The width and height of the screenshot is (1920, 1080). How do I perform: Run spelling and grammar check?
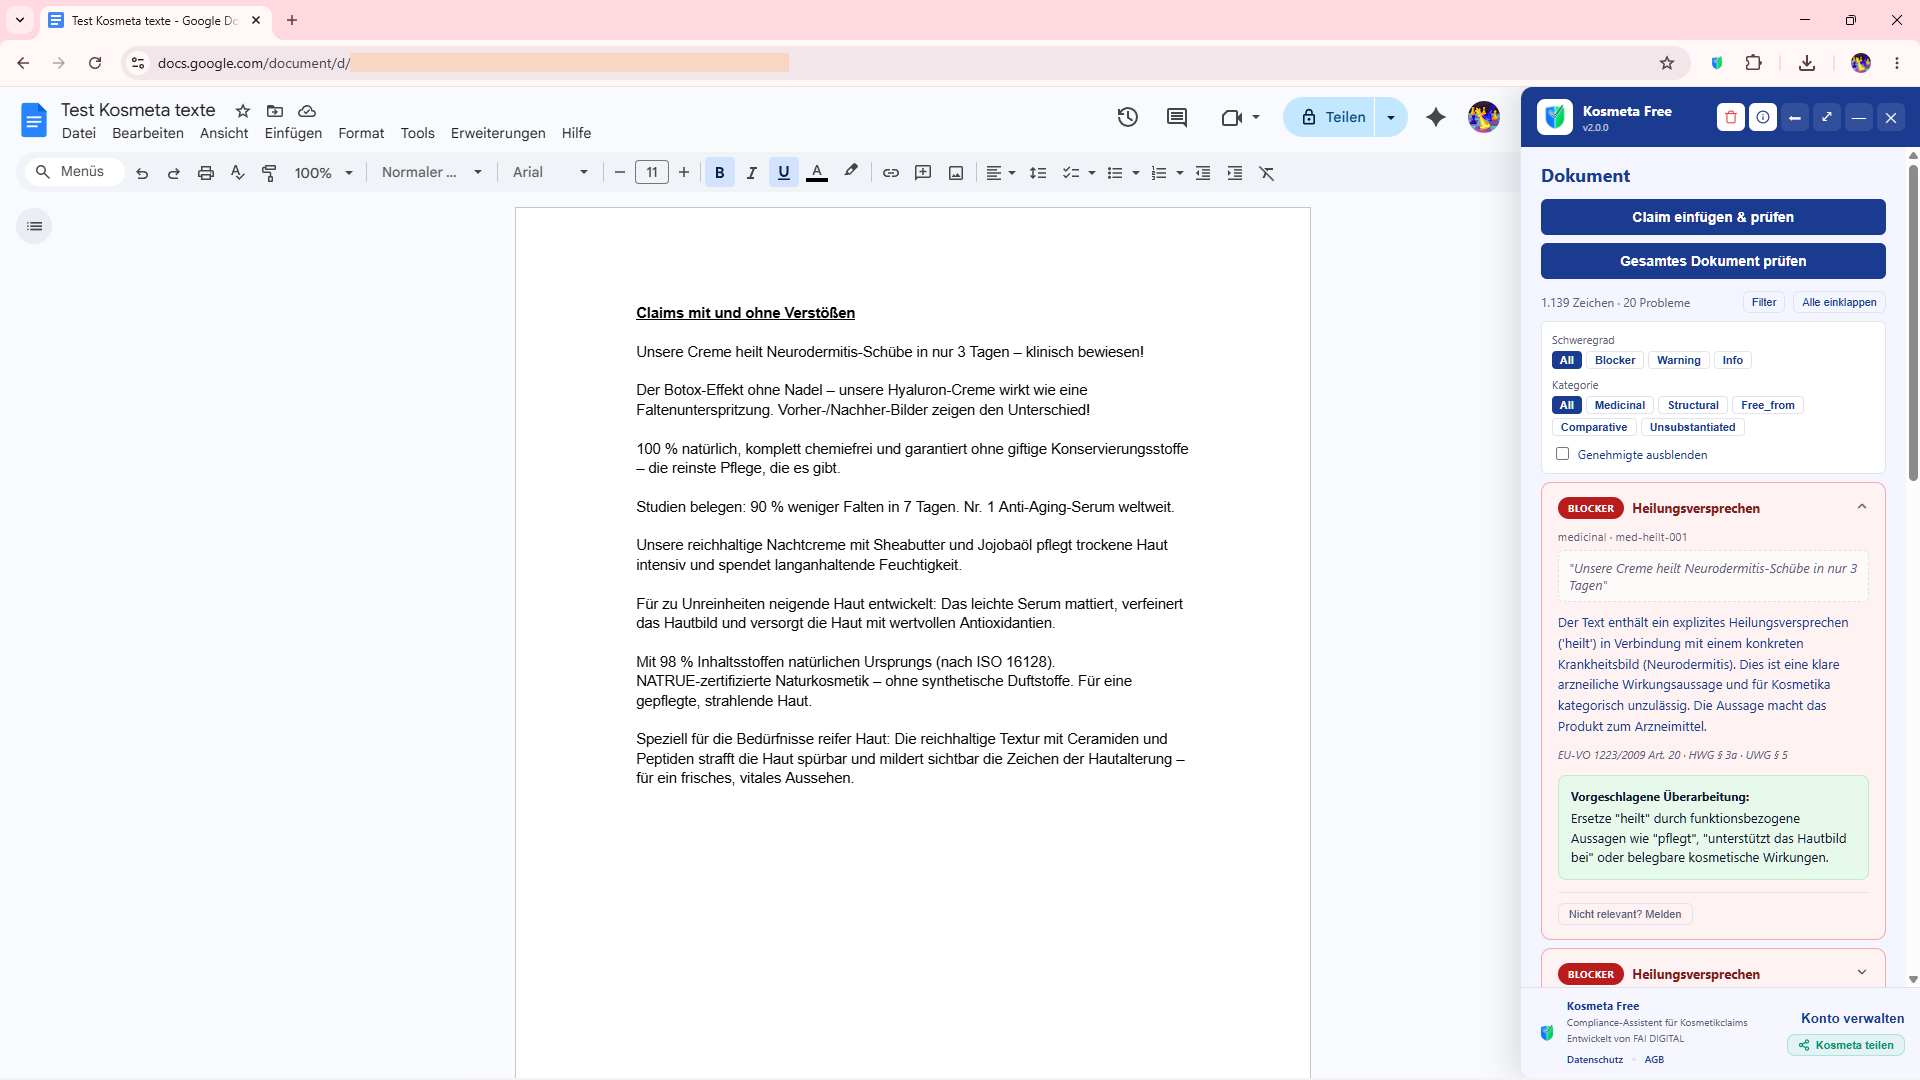238,173
